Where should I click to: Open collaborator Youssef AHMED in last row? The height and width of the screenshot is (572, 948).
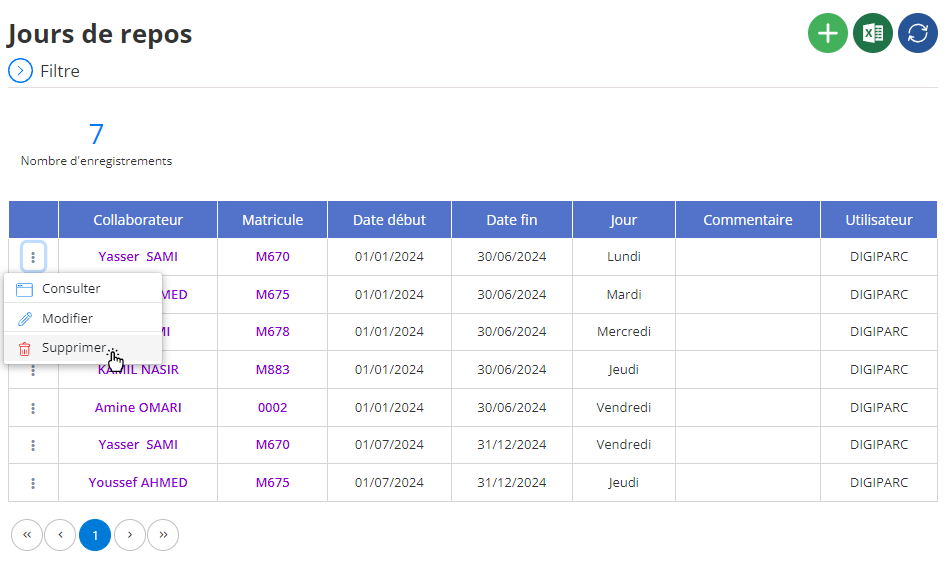(138, 483)
